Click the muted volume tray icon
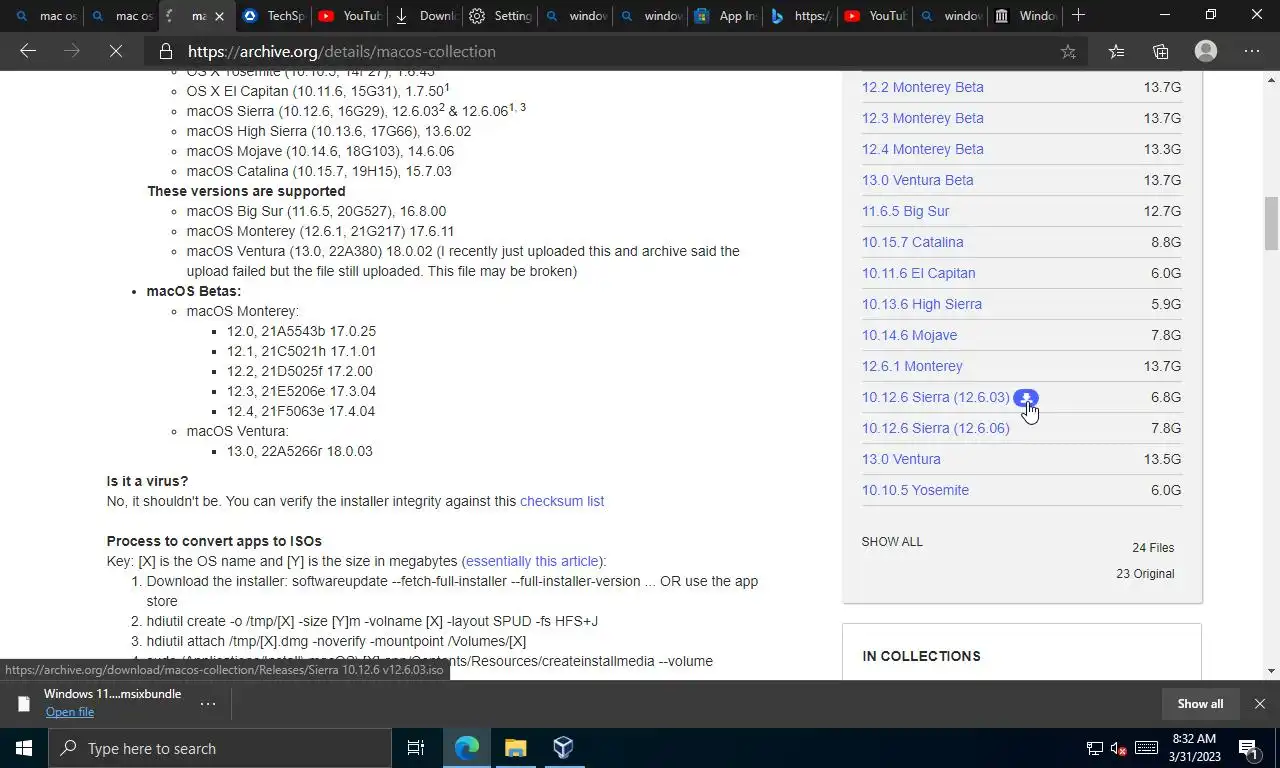Viewport: 1280px width, 768px height. 1120,748
